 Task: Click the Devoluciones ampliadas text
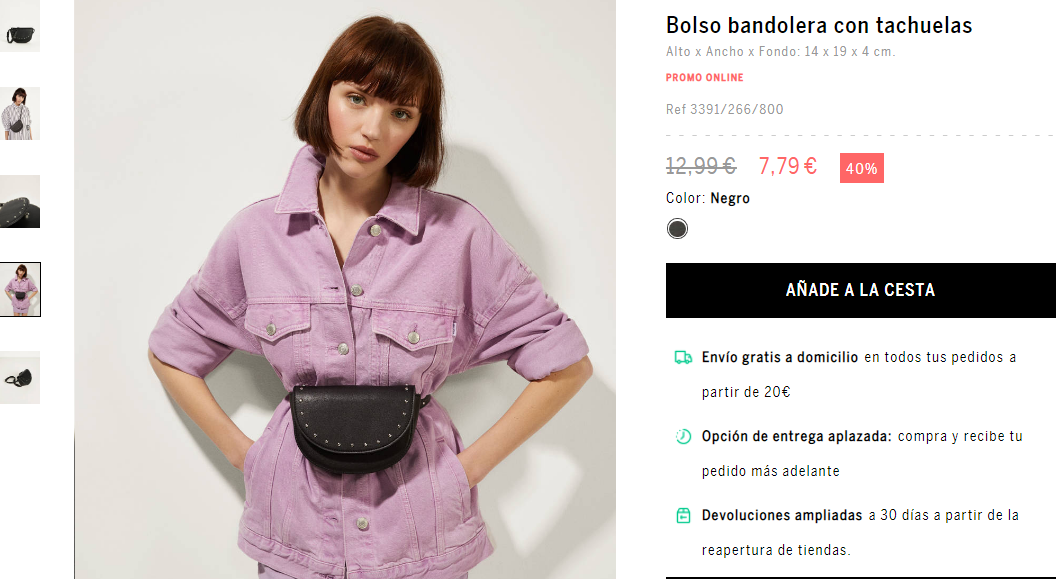(x=781, y=515)
